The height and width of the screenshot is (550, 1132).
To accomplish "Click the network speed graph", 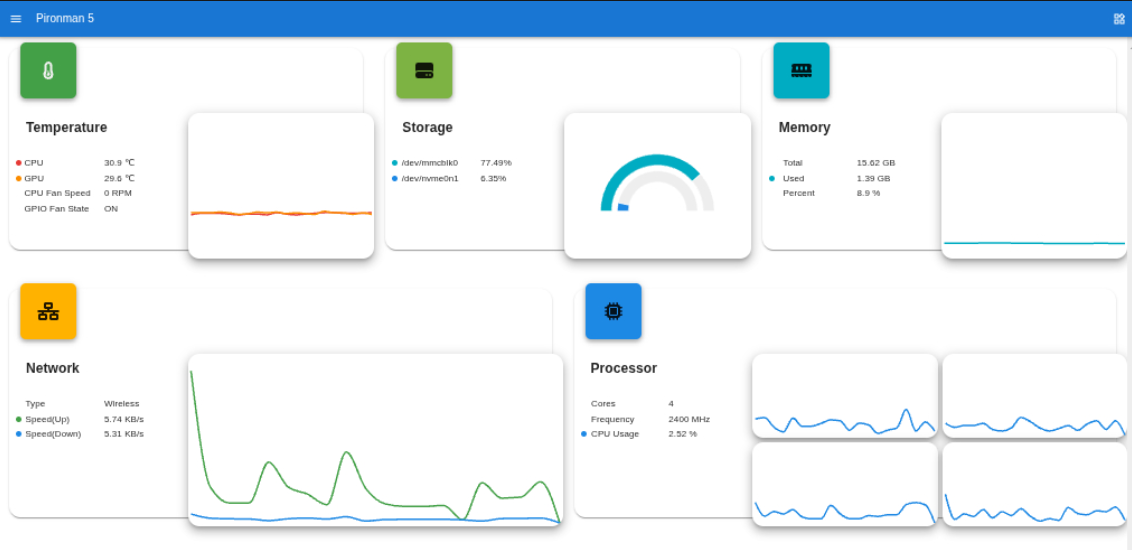I will point(375,440).
